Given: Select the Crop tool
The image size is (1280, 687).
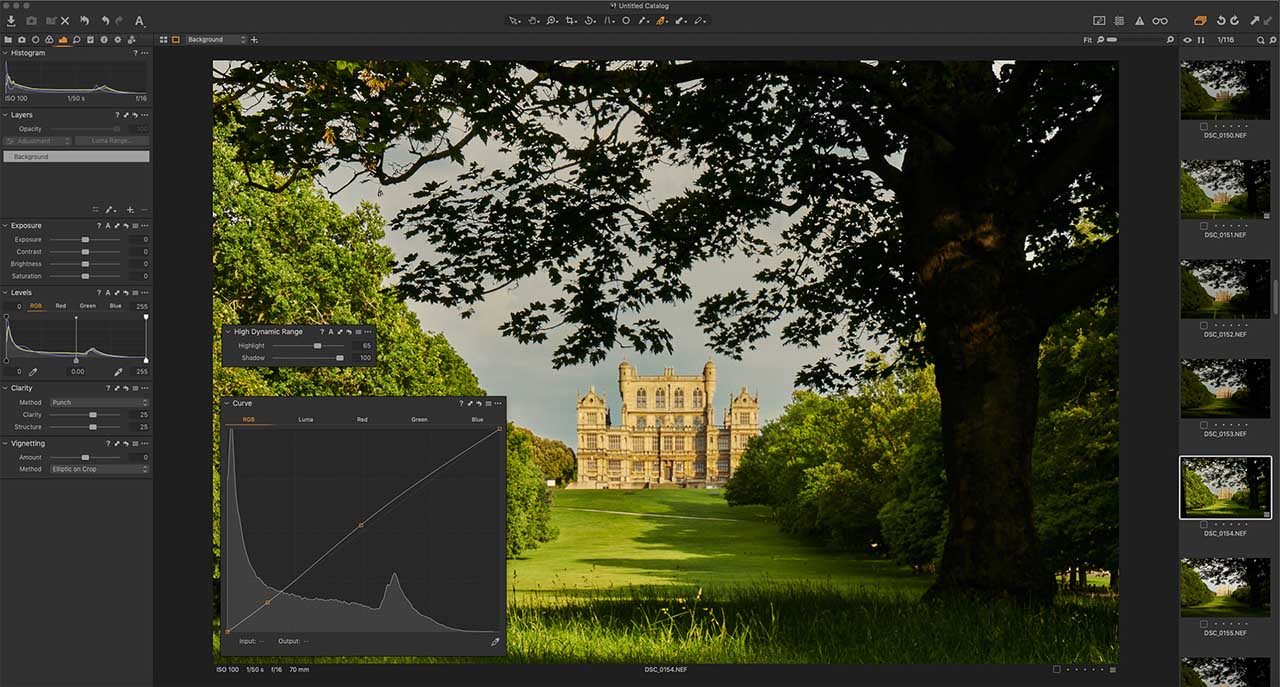Looking at the screenshot, I should [571, 20].
